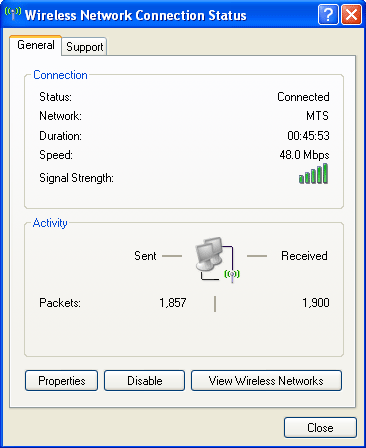This screenshot has width=366, height=448.
Task: Click the Signal Strength label
Action: coord(76,178)
